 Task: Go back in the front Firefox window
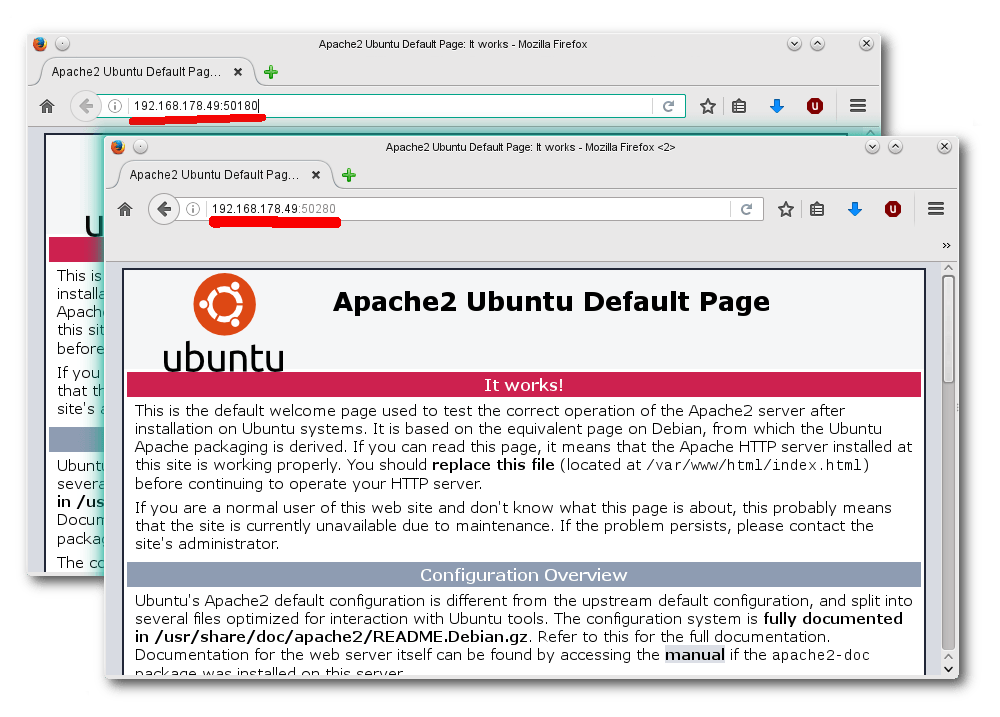[x=164, y=209]
